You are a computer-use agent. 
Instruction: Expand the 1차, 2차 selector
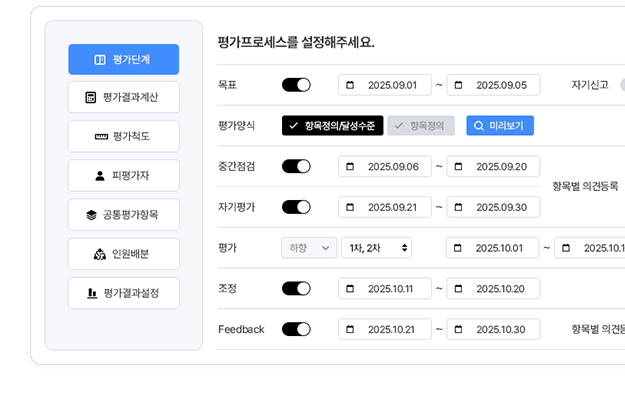coord(376,248)
